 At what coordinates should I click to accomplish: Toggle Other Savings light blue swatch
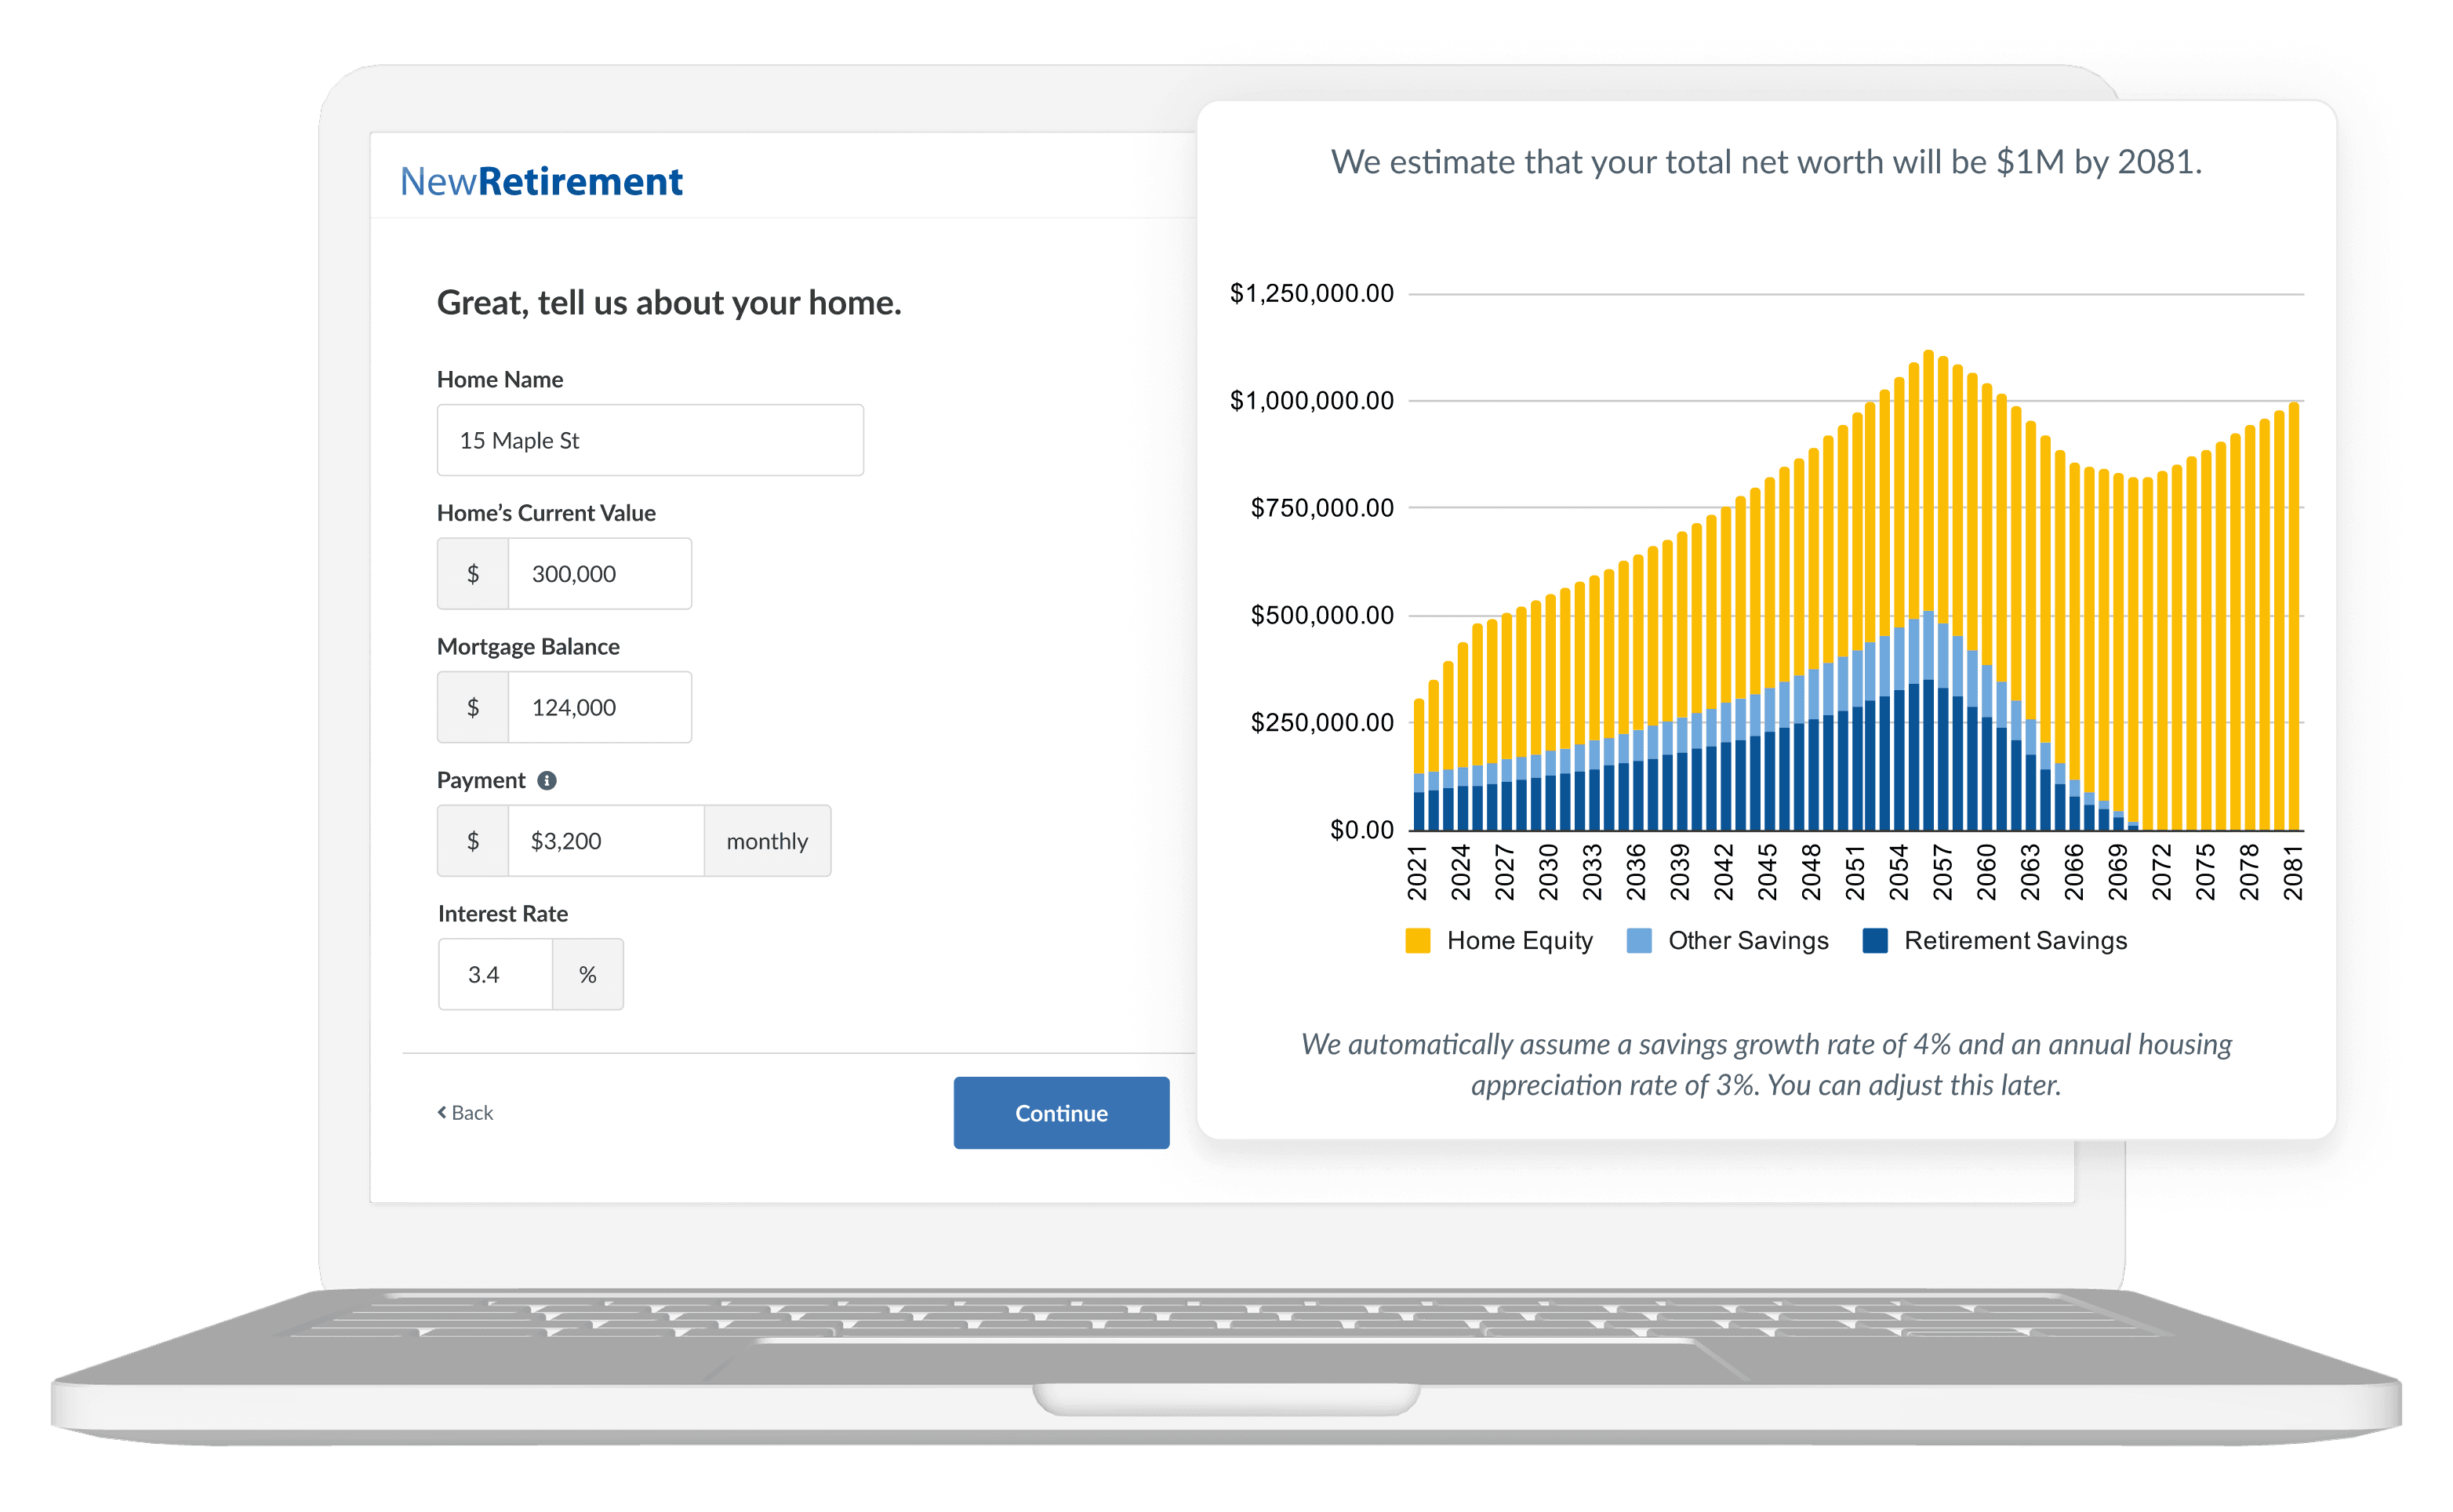coord(1638,941)
